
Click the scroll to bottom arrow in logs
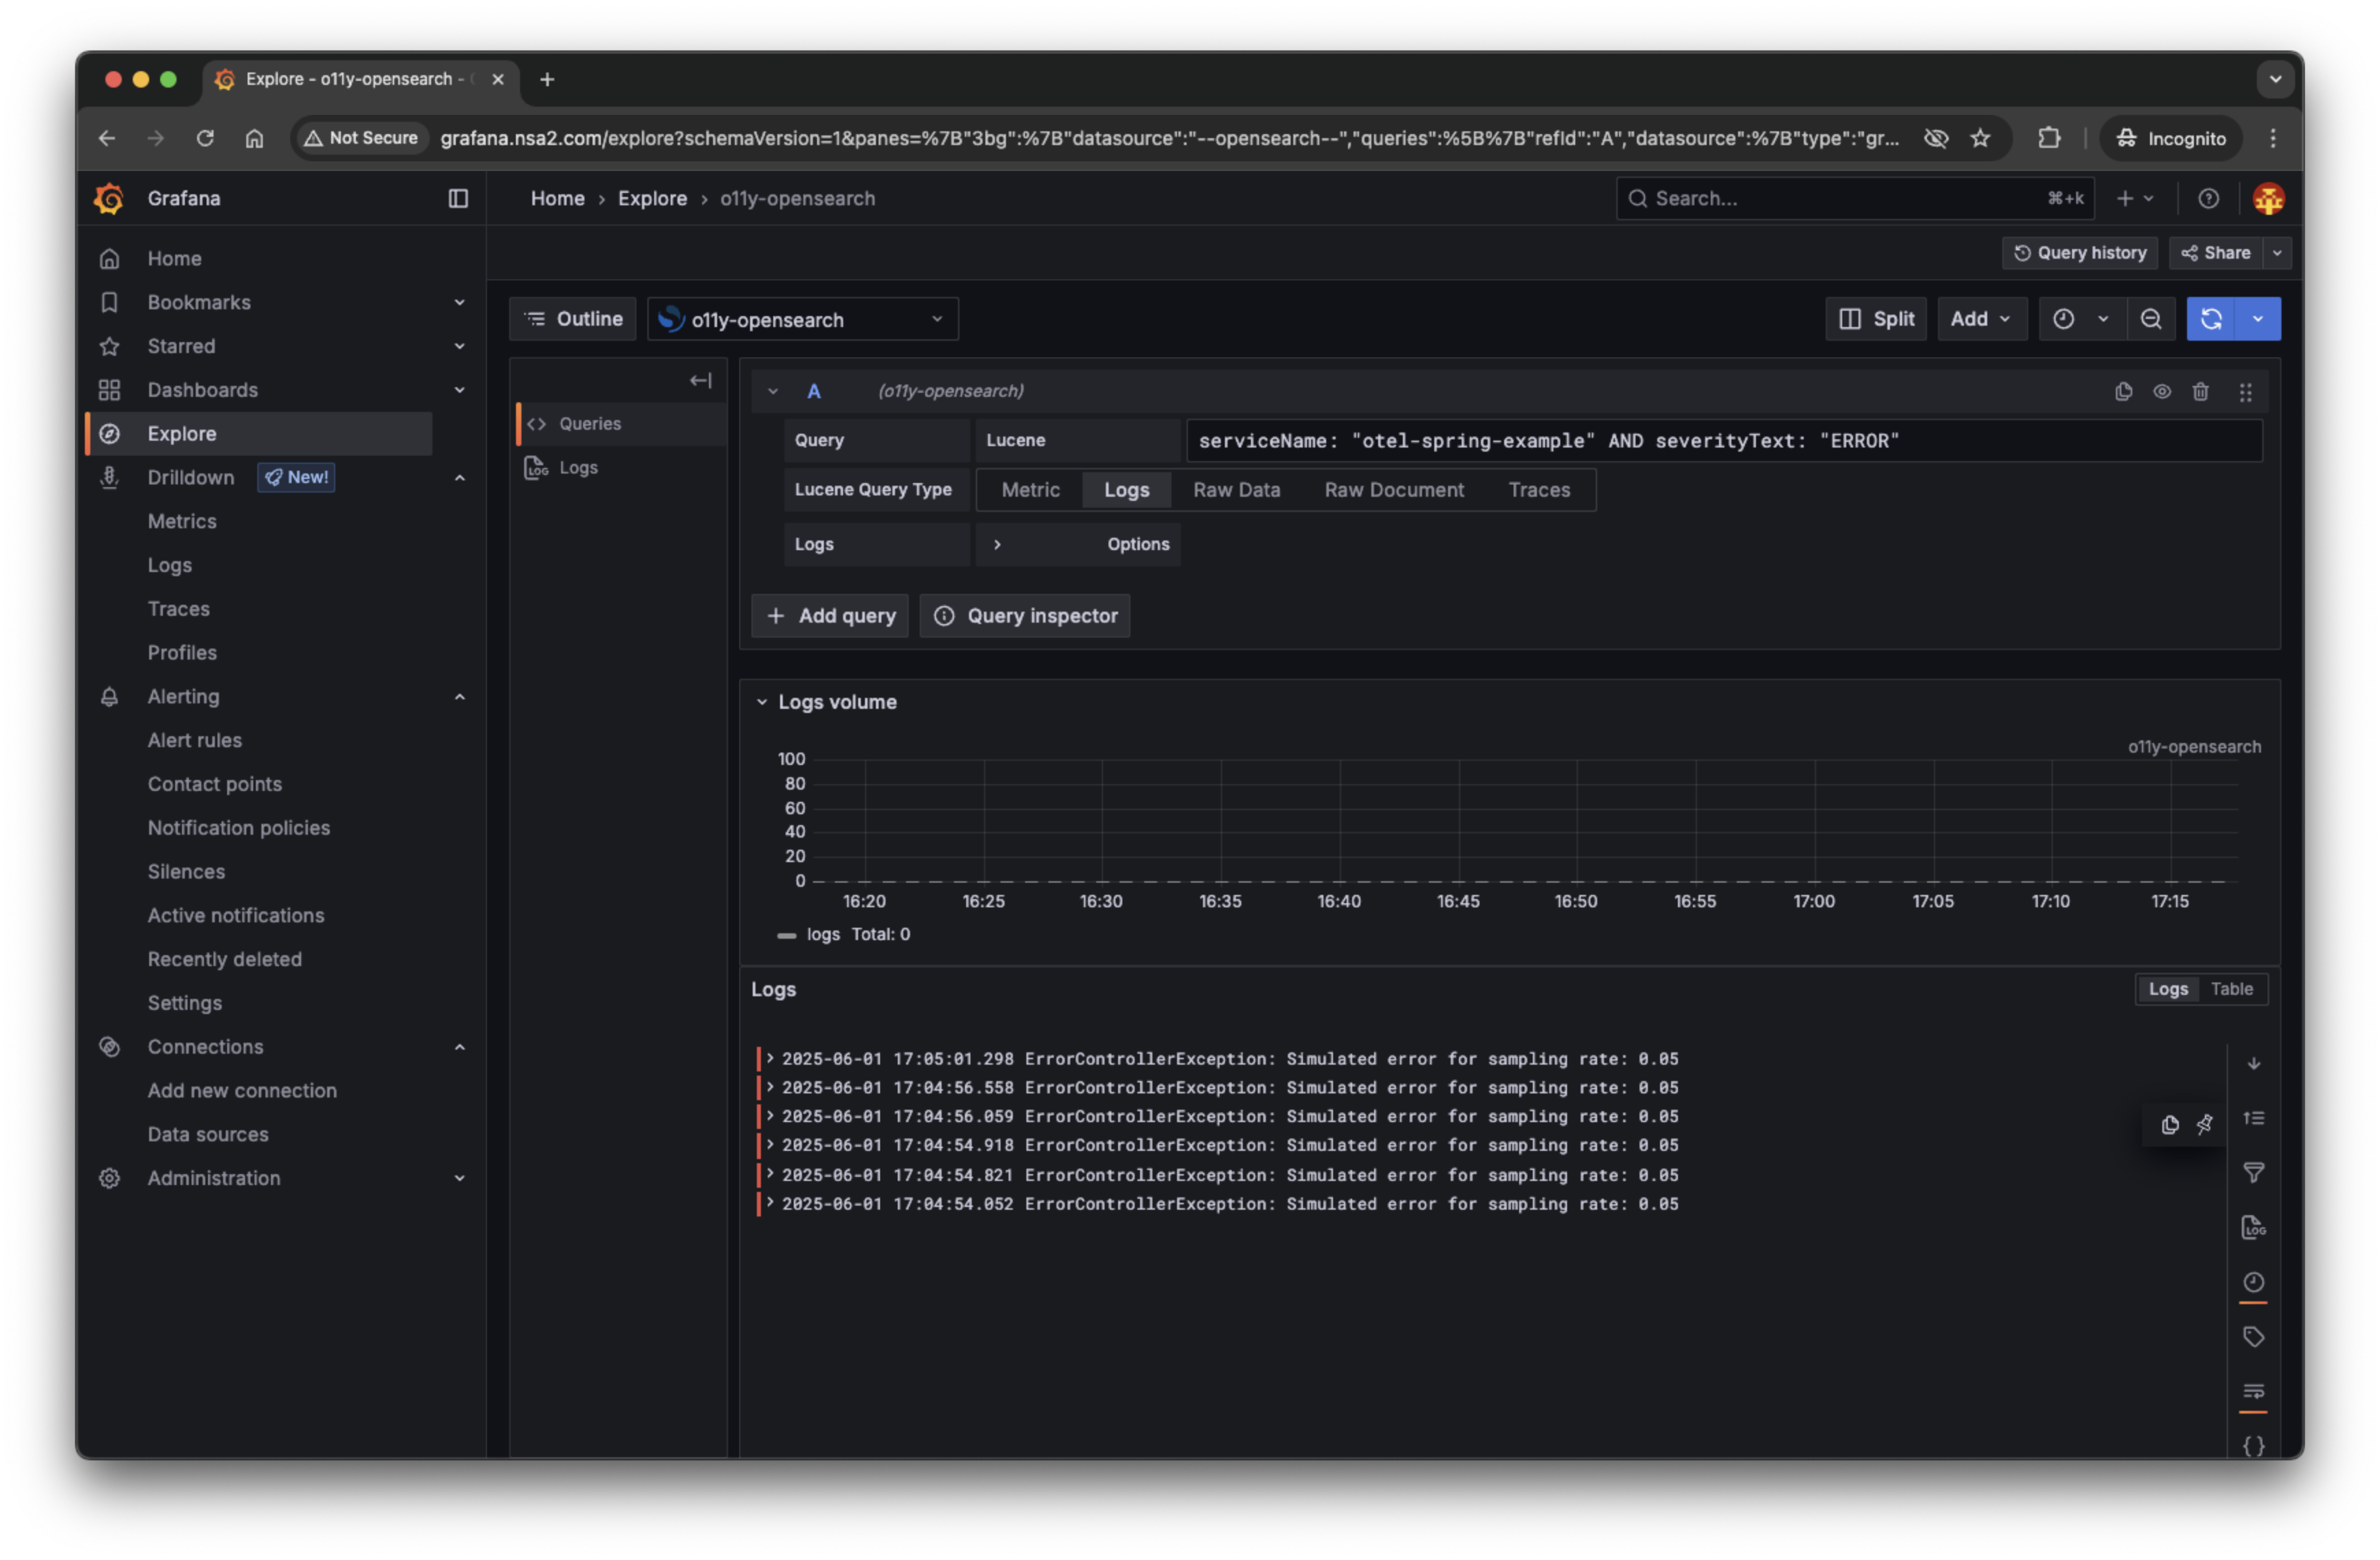point(2253,1063)
